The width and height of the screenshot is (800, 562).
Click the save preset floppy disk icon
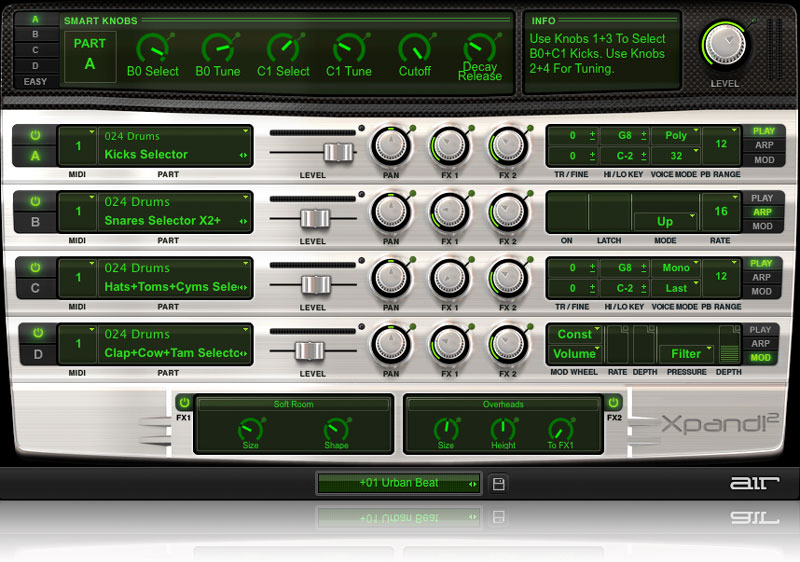point(499,484)
